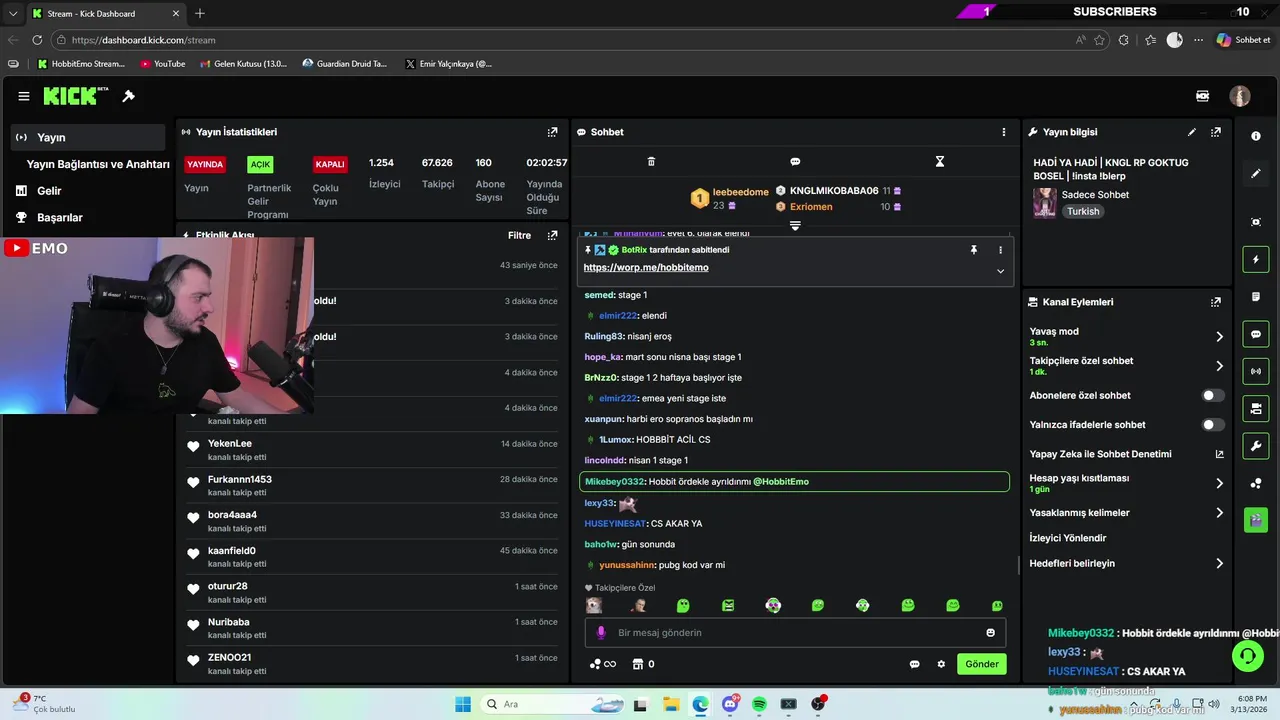Expand the pinned message chevron
The width and height of the screenshot is (1280, 720).
click(x=1000, y=271)
